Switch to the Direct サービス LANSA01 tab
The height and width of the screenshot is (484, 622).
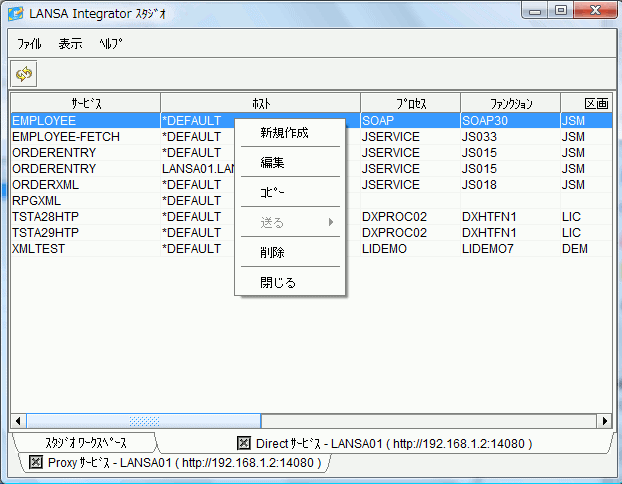(x=384, y=443)
